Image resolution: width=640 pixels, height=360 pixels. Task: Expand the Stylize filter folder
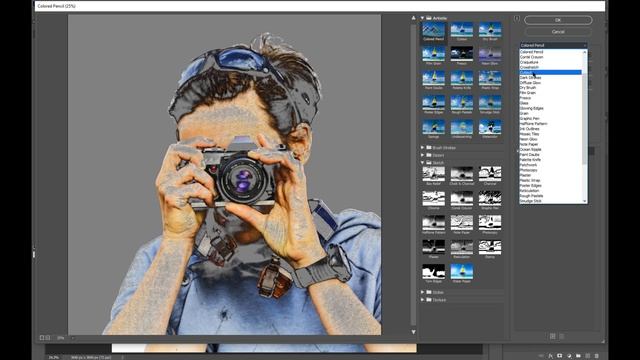[x=422, y=292]
